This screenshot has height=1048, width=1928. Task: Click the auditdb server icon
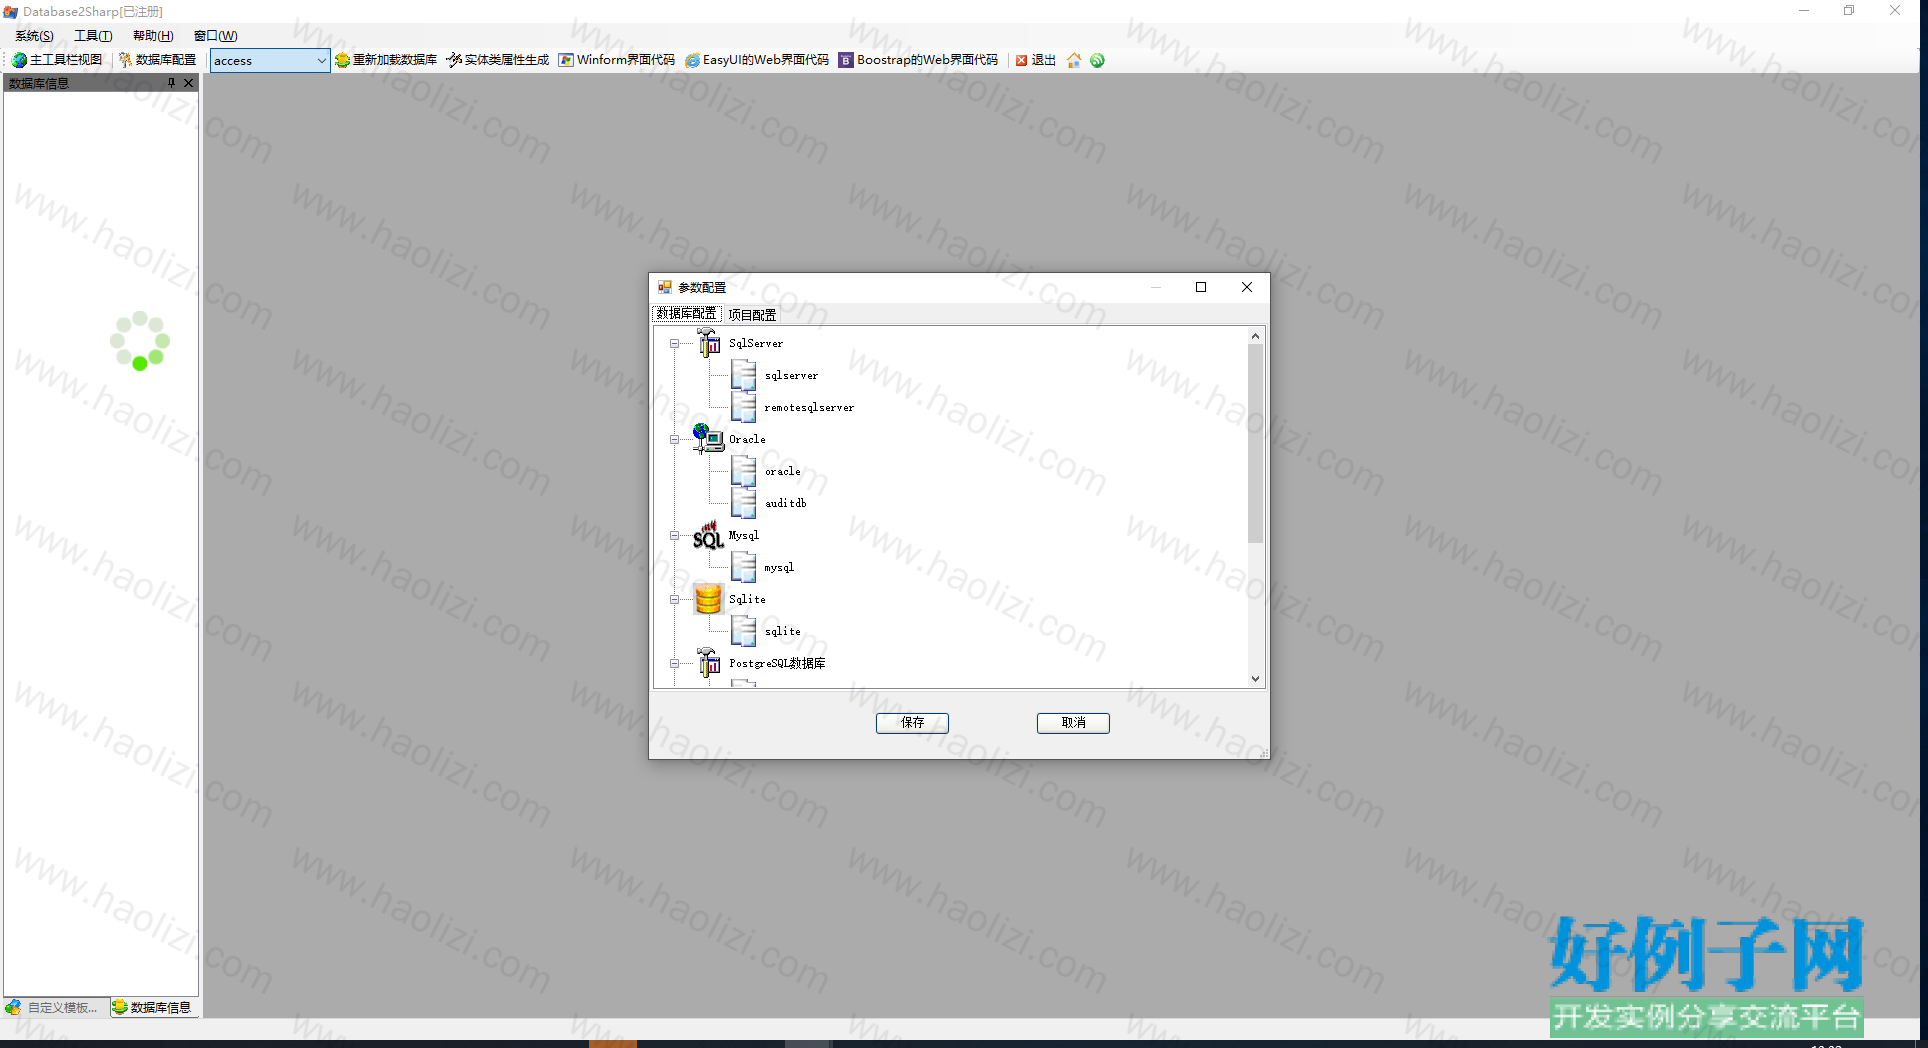tap(744, 503)
